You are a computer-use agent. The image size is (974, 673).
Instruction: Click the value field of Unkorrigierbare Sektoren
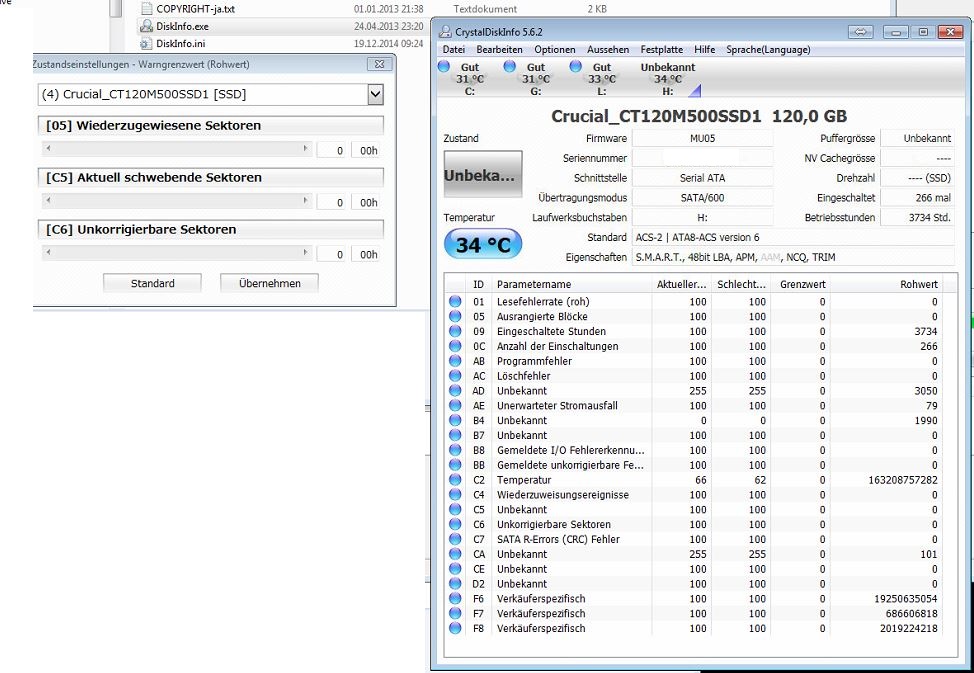pyautogui.click(x=331, y=254)
